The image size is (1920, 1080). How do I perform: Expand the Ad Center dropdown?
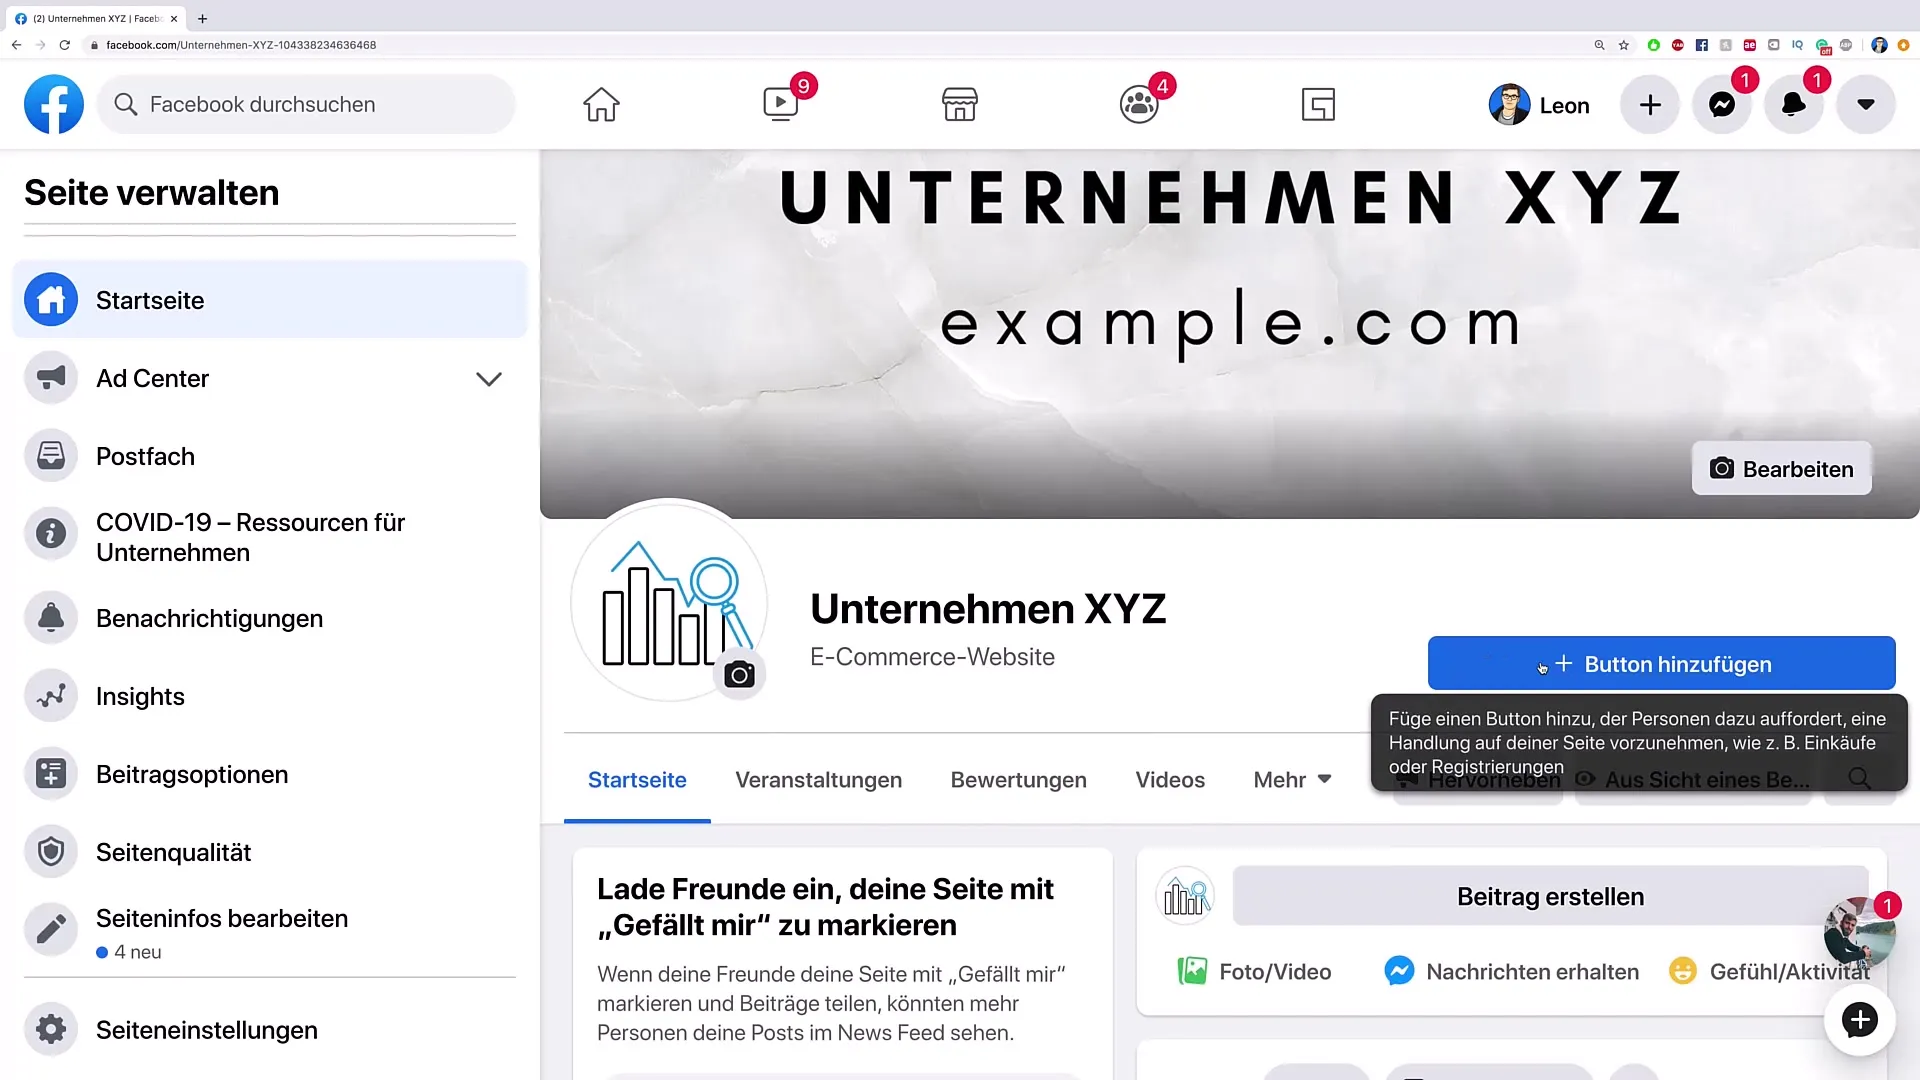(x=489, y=380)
